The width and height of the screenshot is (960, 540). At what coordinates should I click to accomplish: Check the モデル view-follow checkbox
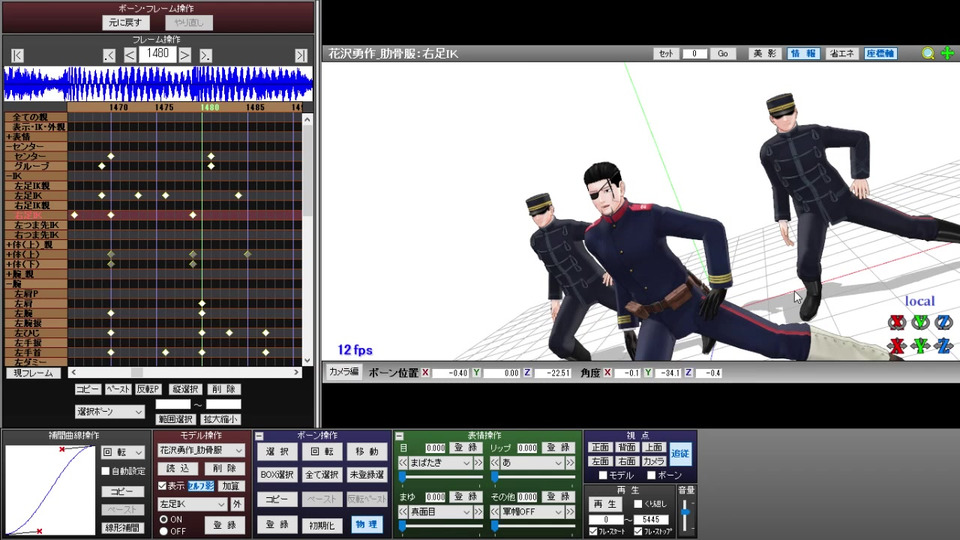pyautogui.click(x=602, y=475)
